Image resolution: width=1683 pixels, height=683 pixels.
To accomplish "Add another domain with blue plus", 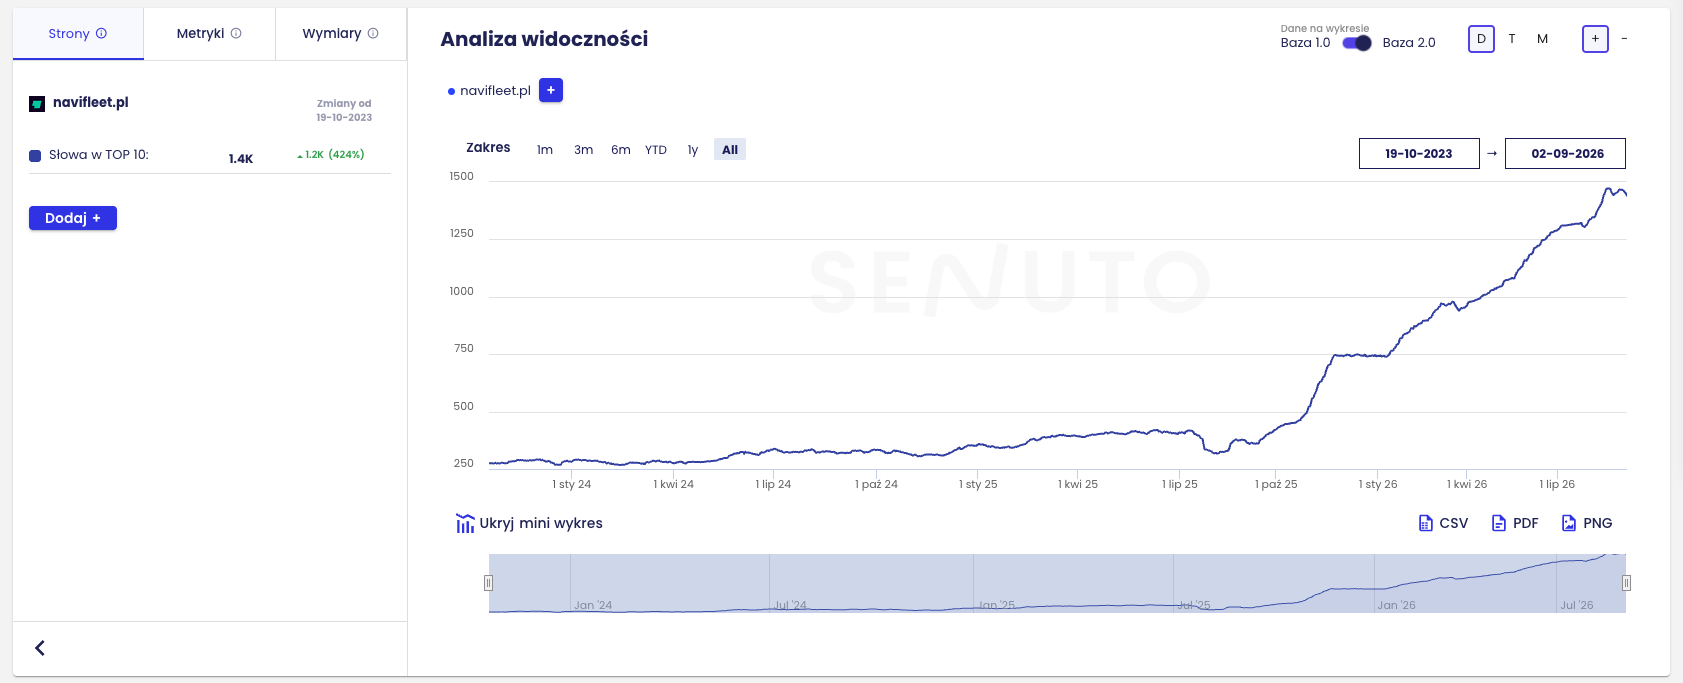I will click(551, 90).
